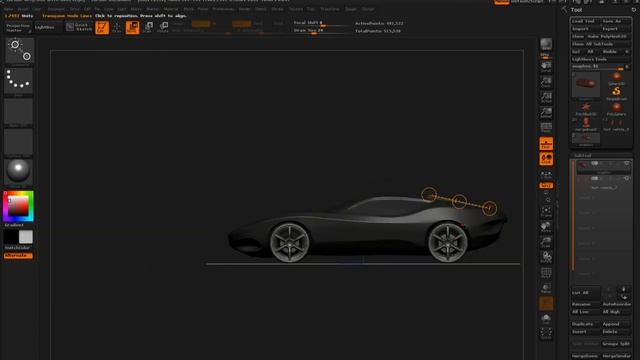The image size is (640, 360).
Task: Adjust the Focal Shift slider
Action: pyautogui.click(x=322, y=23)
